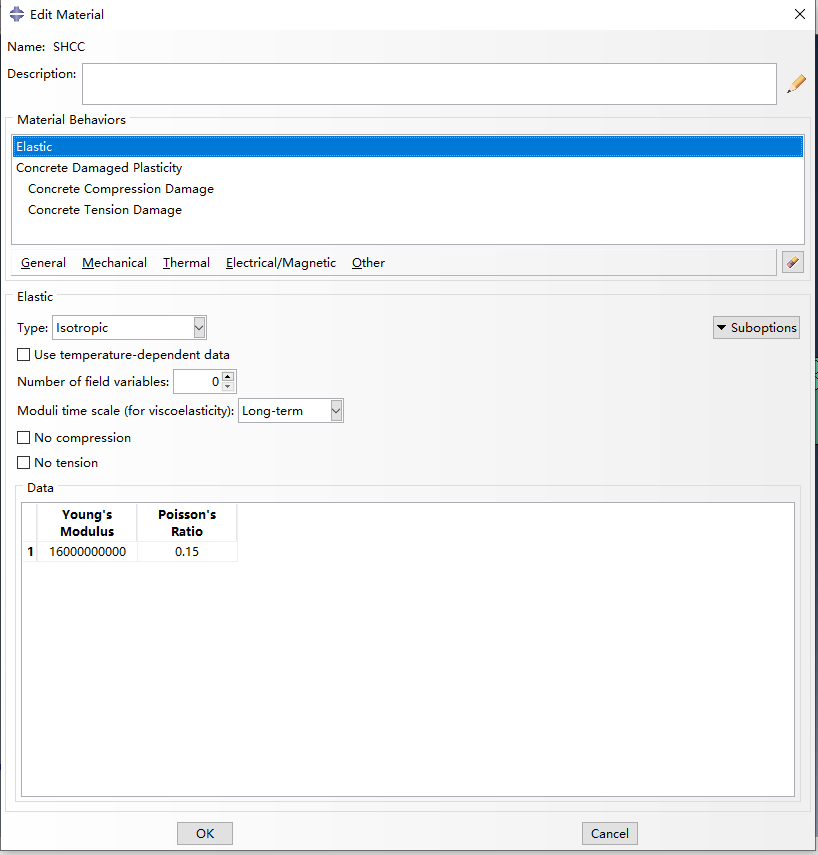
Task: Select Concrete Damaged Plasticity behavior
Action: point(99,168)
